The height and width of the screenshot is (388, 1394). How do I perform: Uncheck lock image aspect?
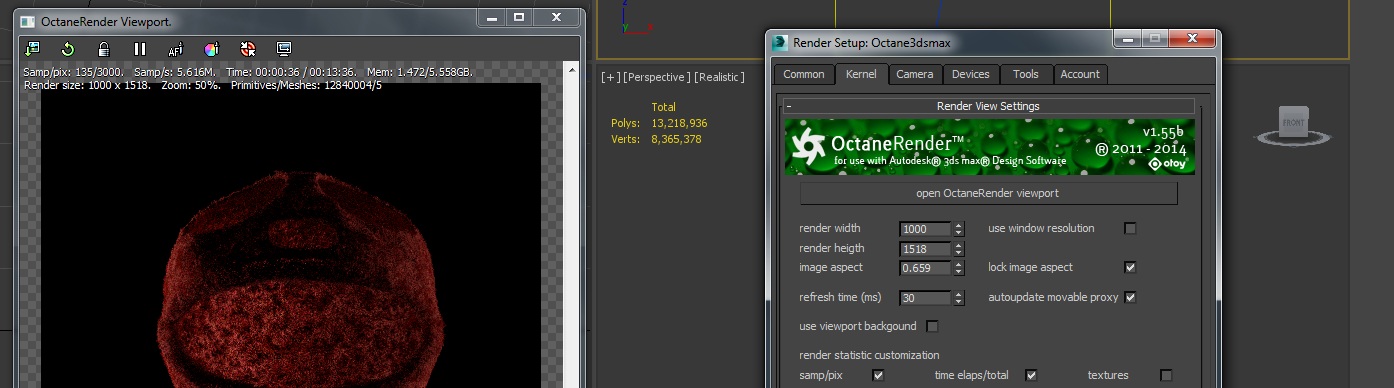(x=1130, y=267)
